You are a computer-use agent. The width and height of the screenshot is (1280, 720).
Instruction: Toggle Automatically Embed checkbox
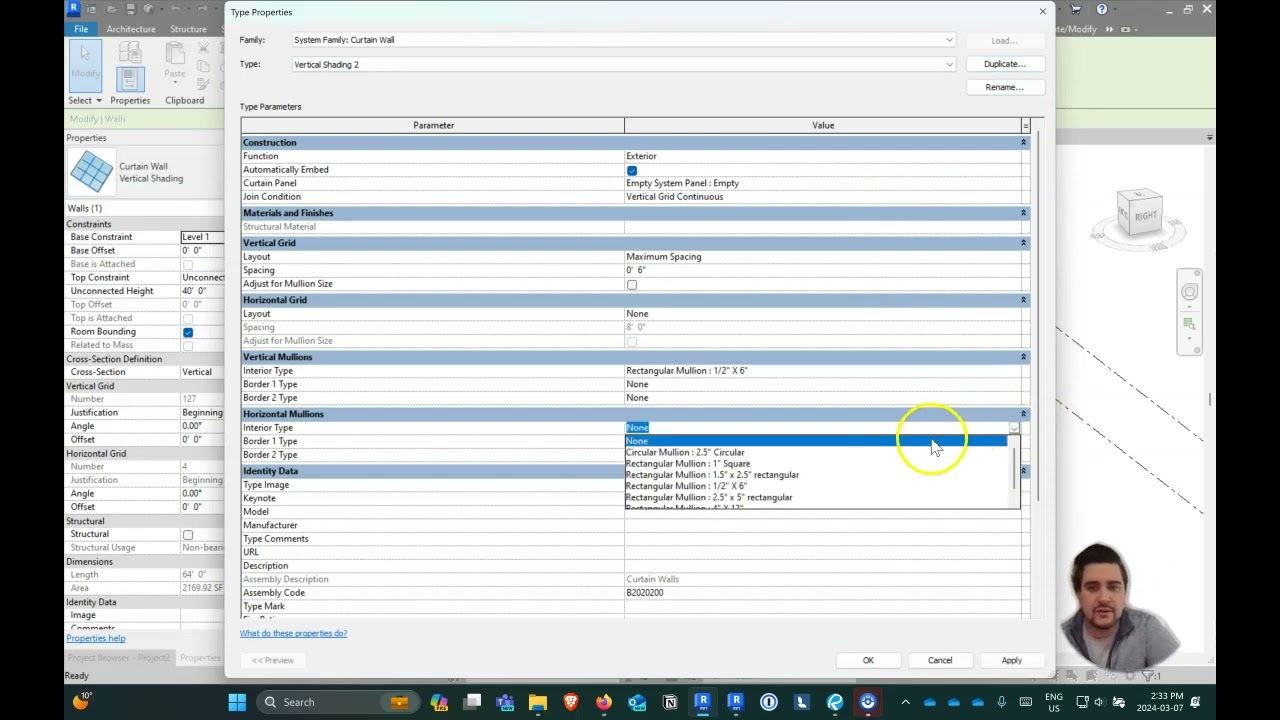pos(632,170)
